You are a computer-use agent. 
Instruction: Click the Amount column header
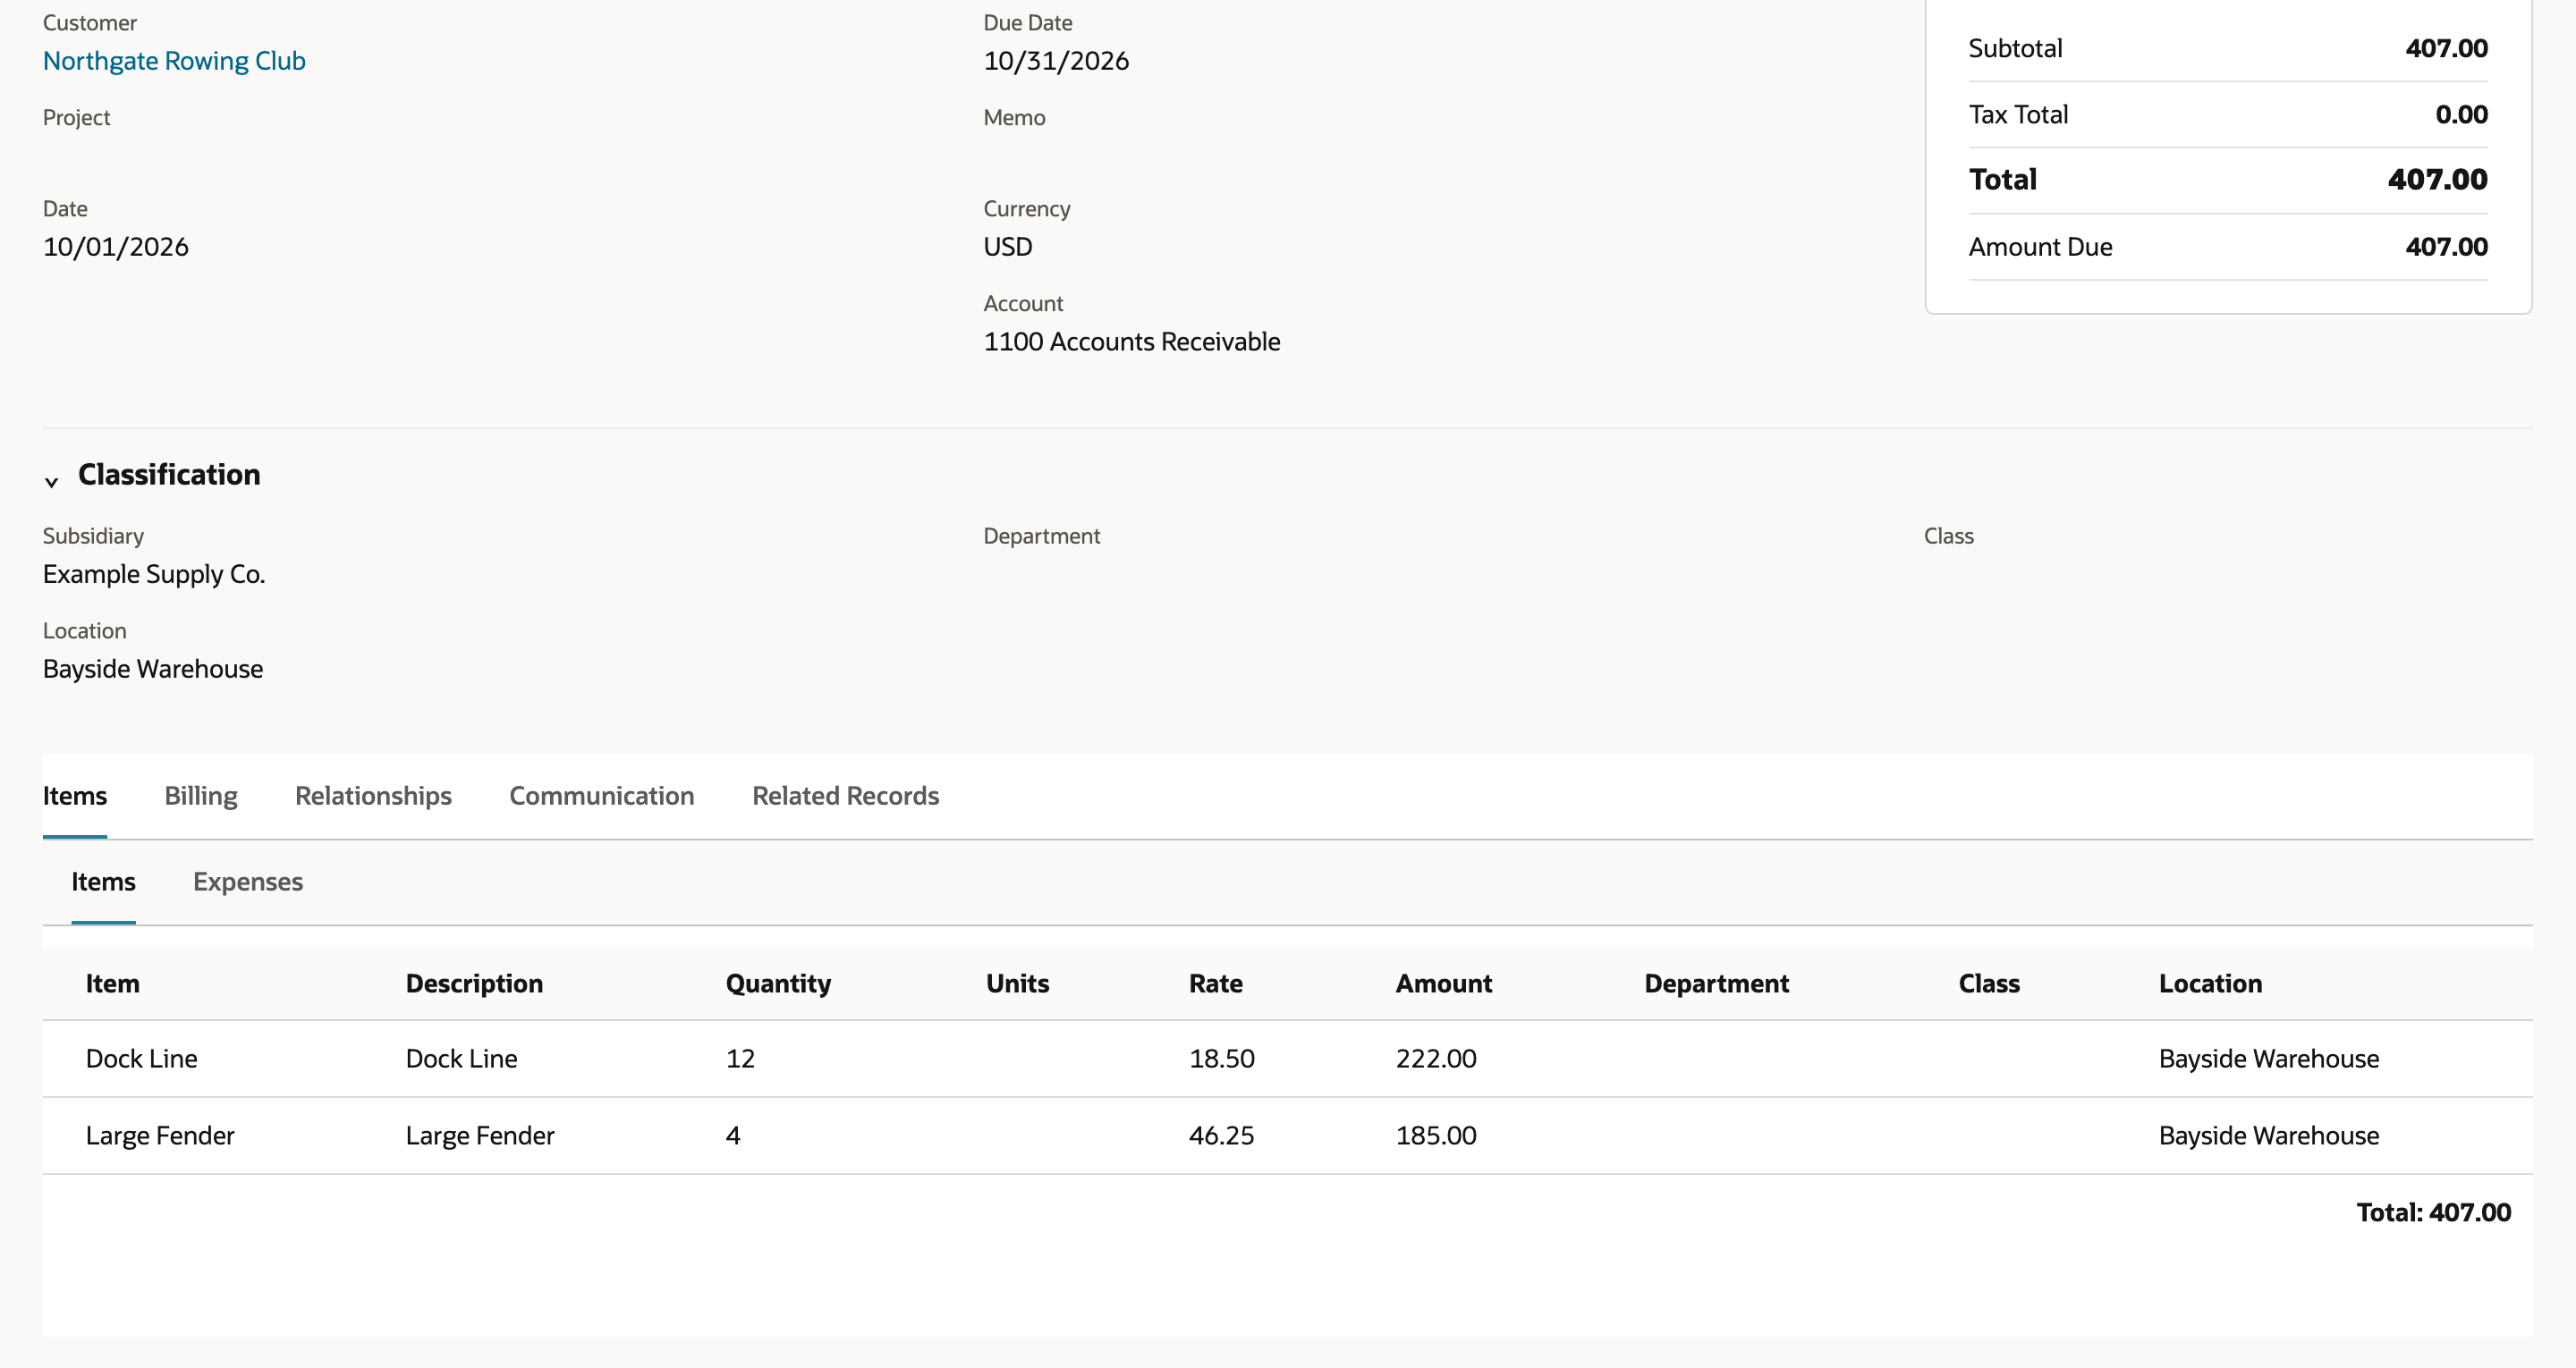(x=1443, y=984)
